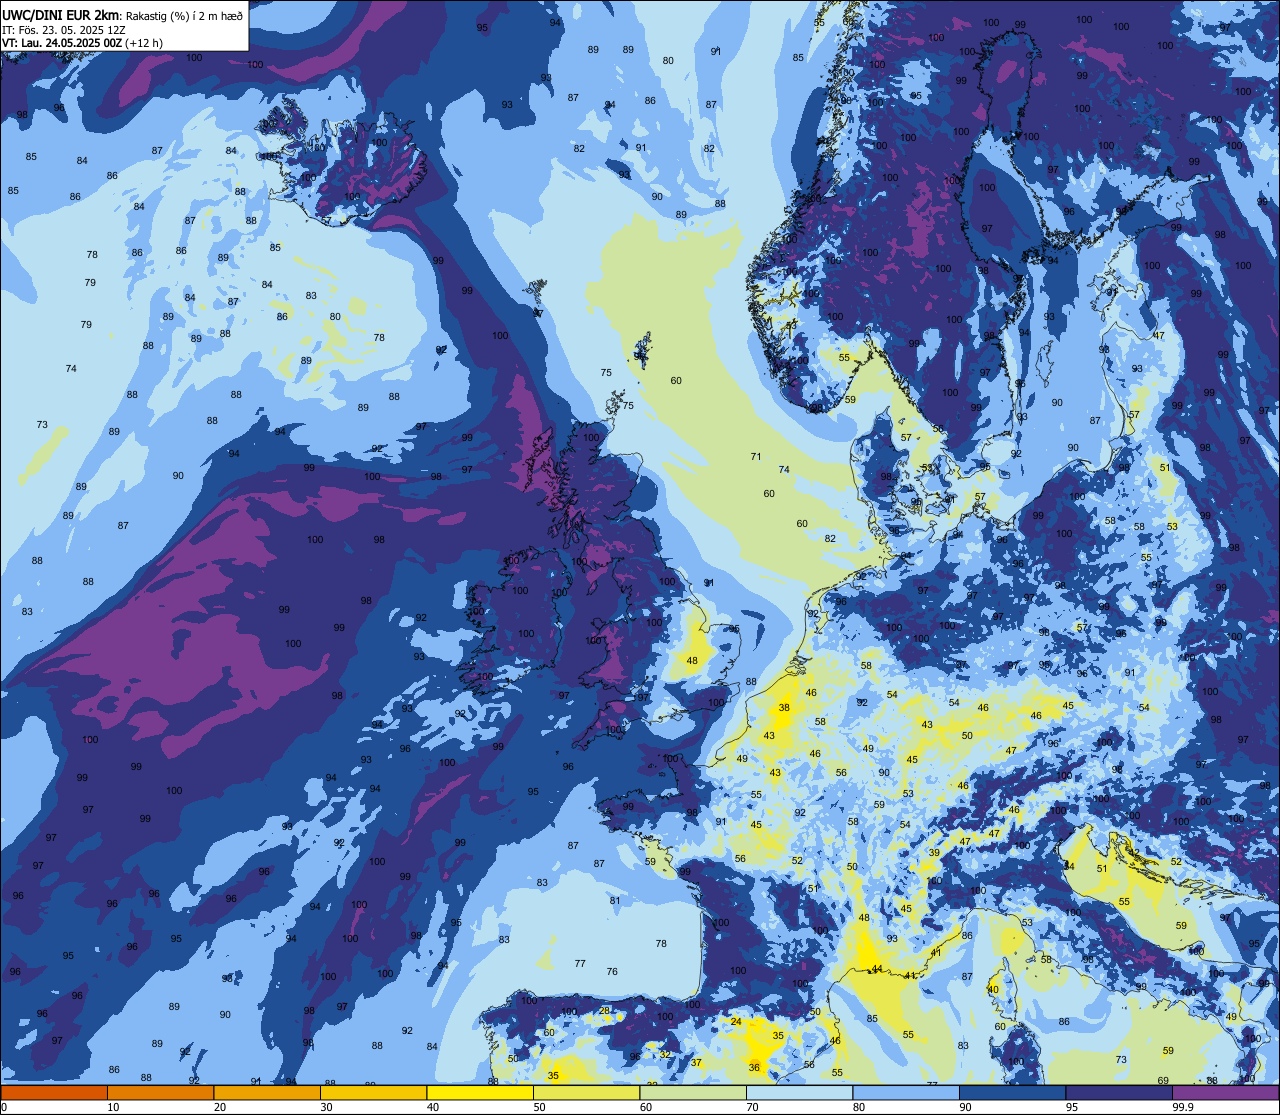Screen dimensions: 1280x1115
Task: Click the pale blue 70–80 legend swatch
Action: (799, 1092)
